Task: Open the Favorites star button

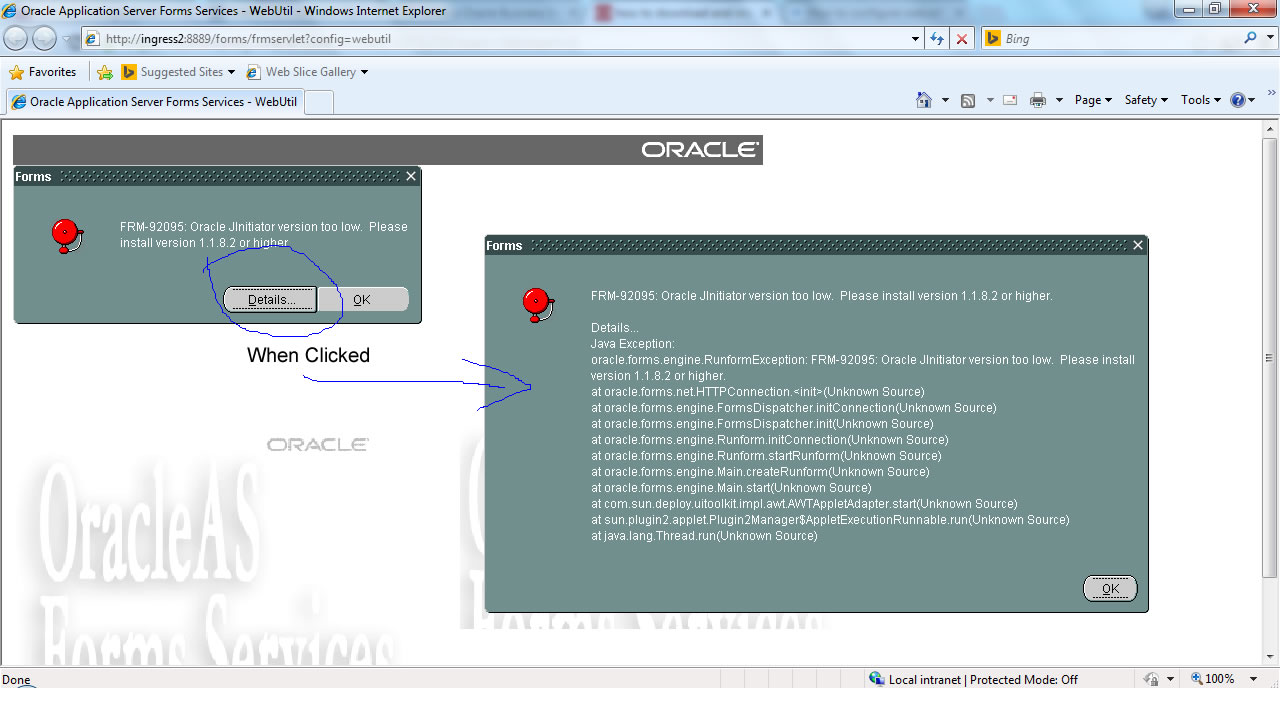Action: pos(43,72)
